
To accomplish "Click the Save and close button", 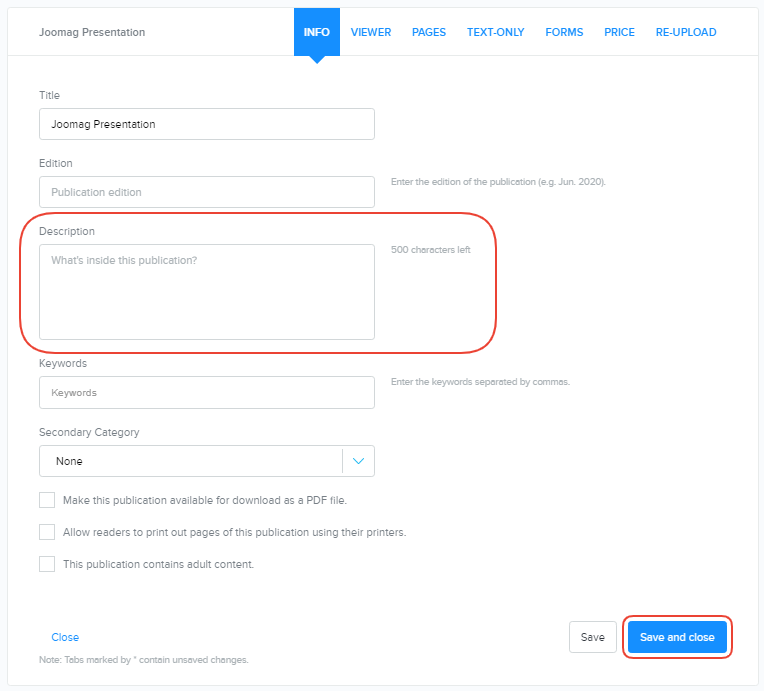I will pos(677,637).
